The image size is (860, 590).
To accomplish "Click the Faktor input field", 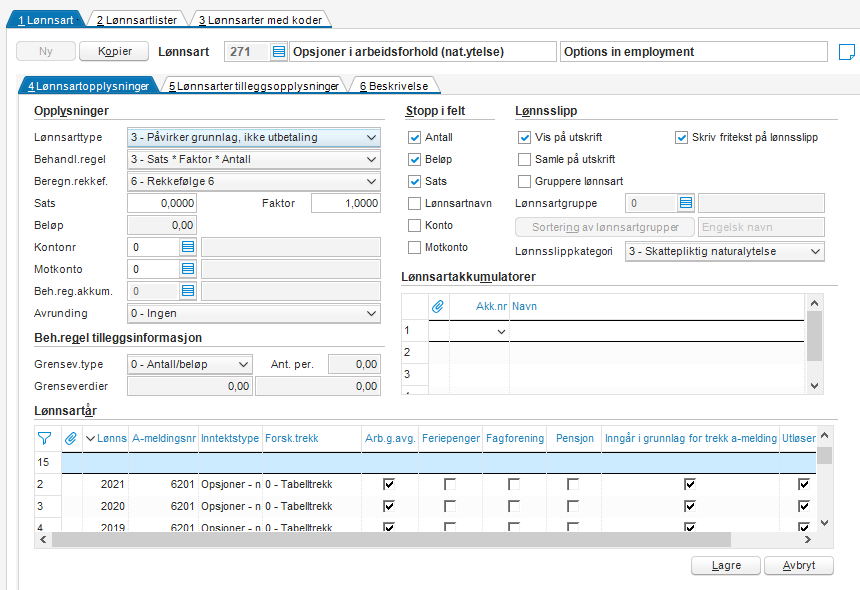I will tap(346, 203).
